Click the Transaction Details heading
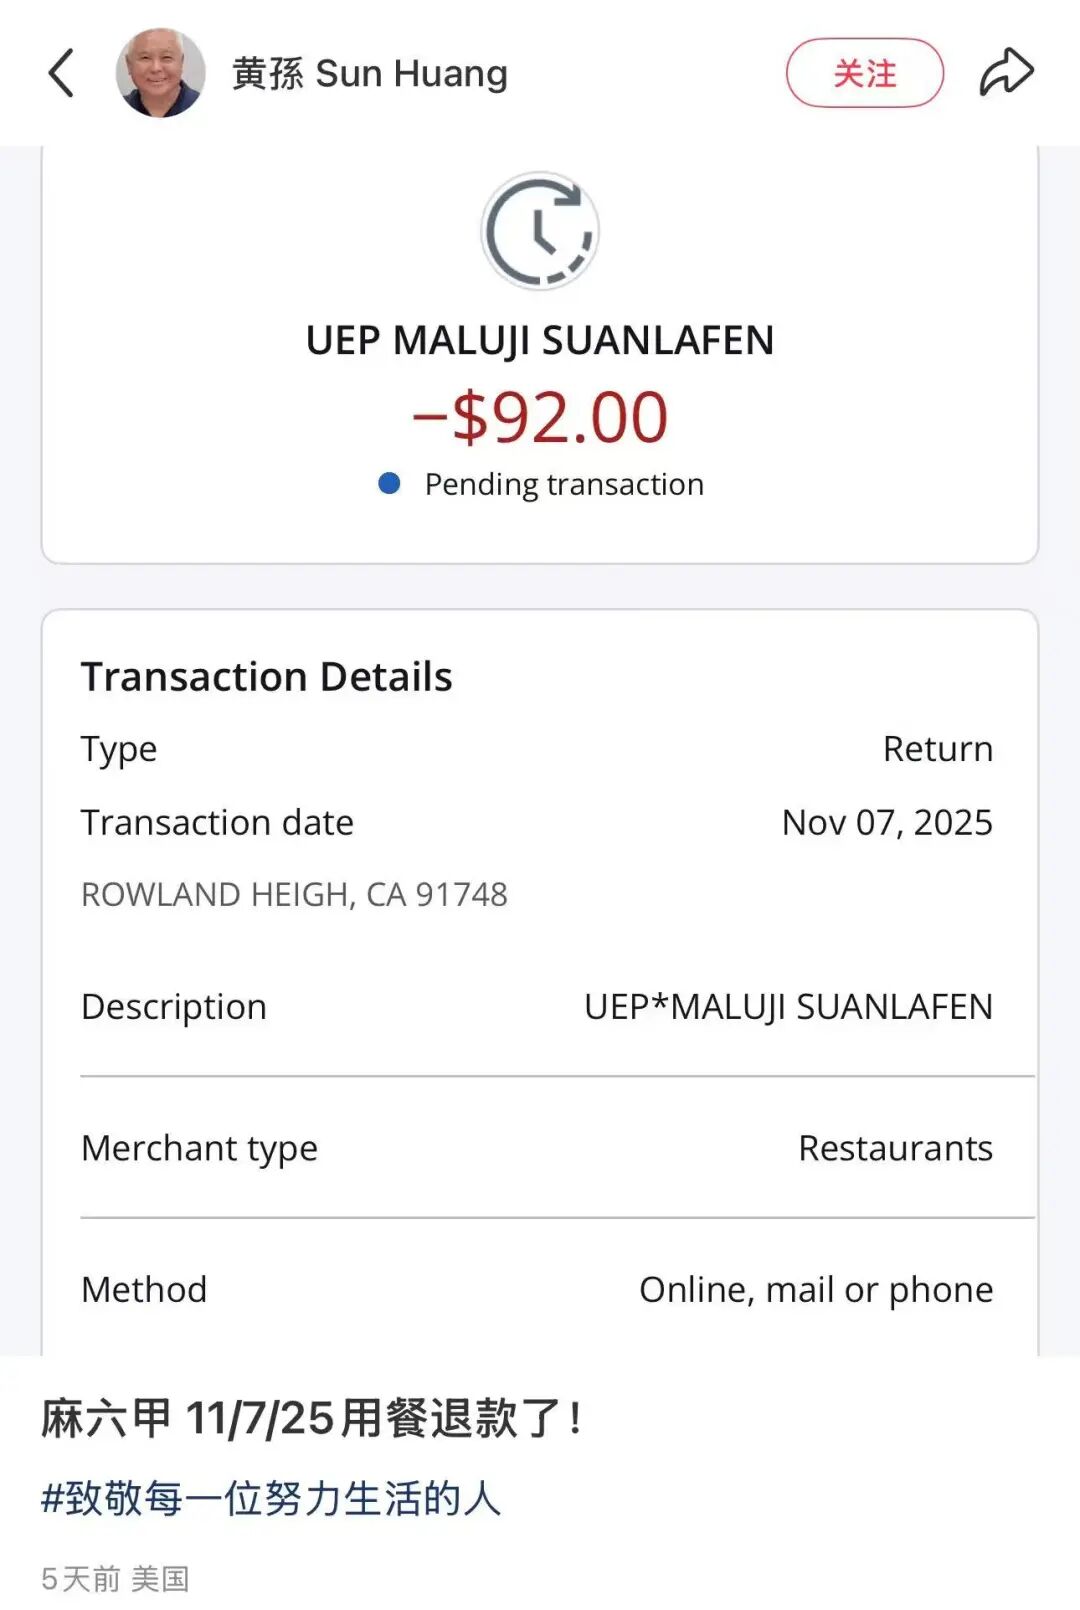The image size is (1080, 1610). [x=267, y=677]
